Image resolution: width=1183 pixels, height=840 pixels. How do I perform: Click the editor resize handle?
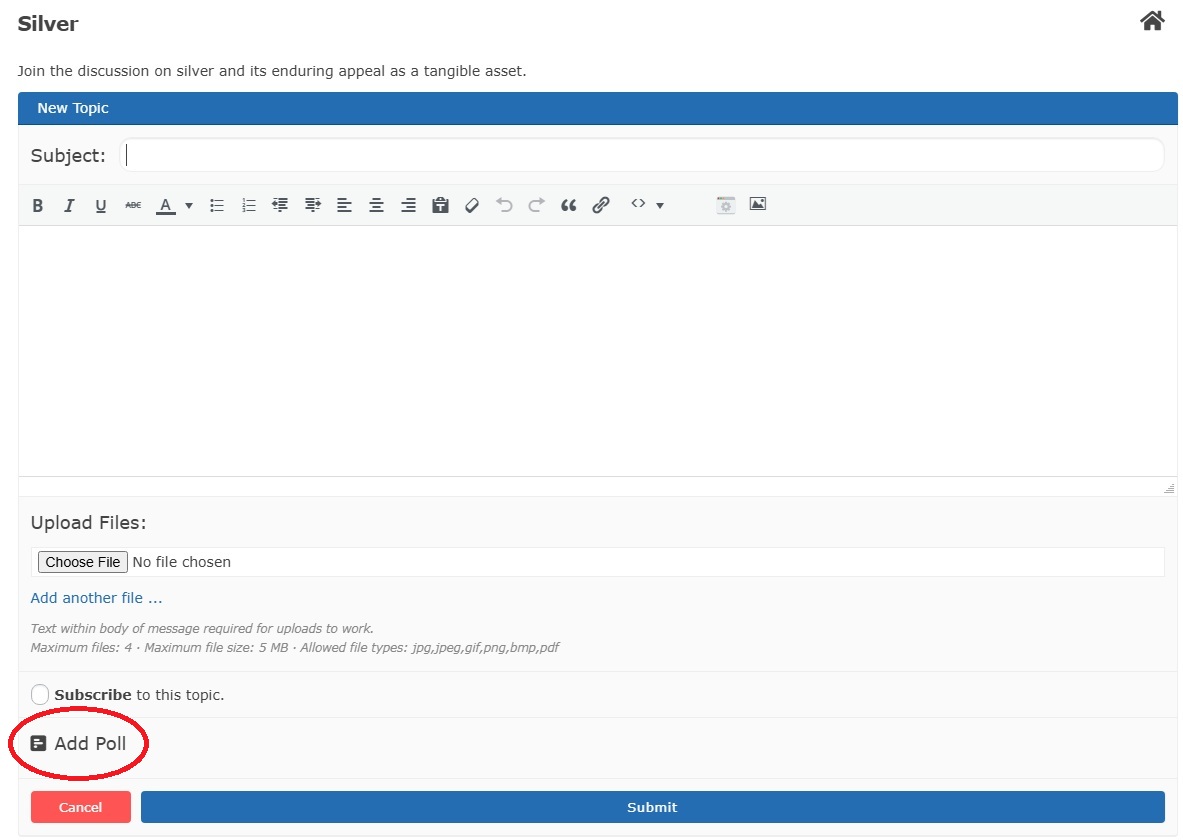pos(1169,488)
